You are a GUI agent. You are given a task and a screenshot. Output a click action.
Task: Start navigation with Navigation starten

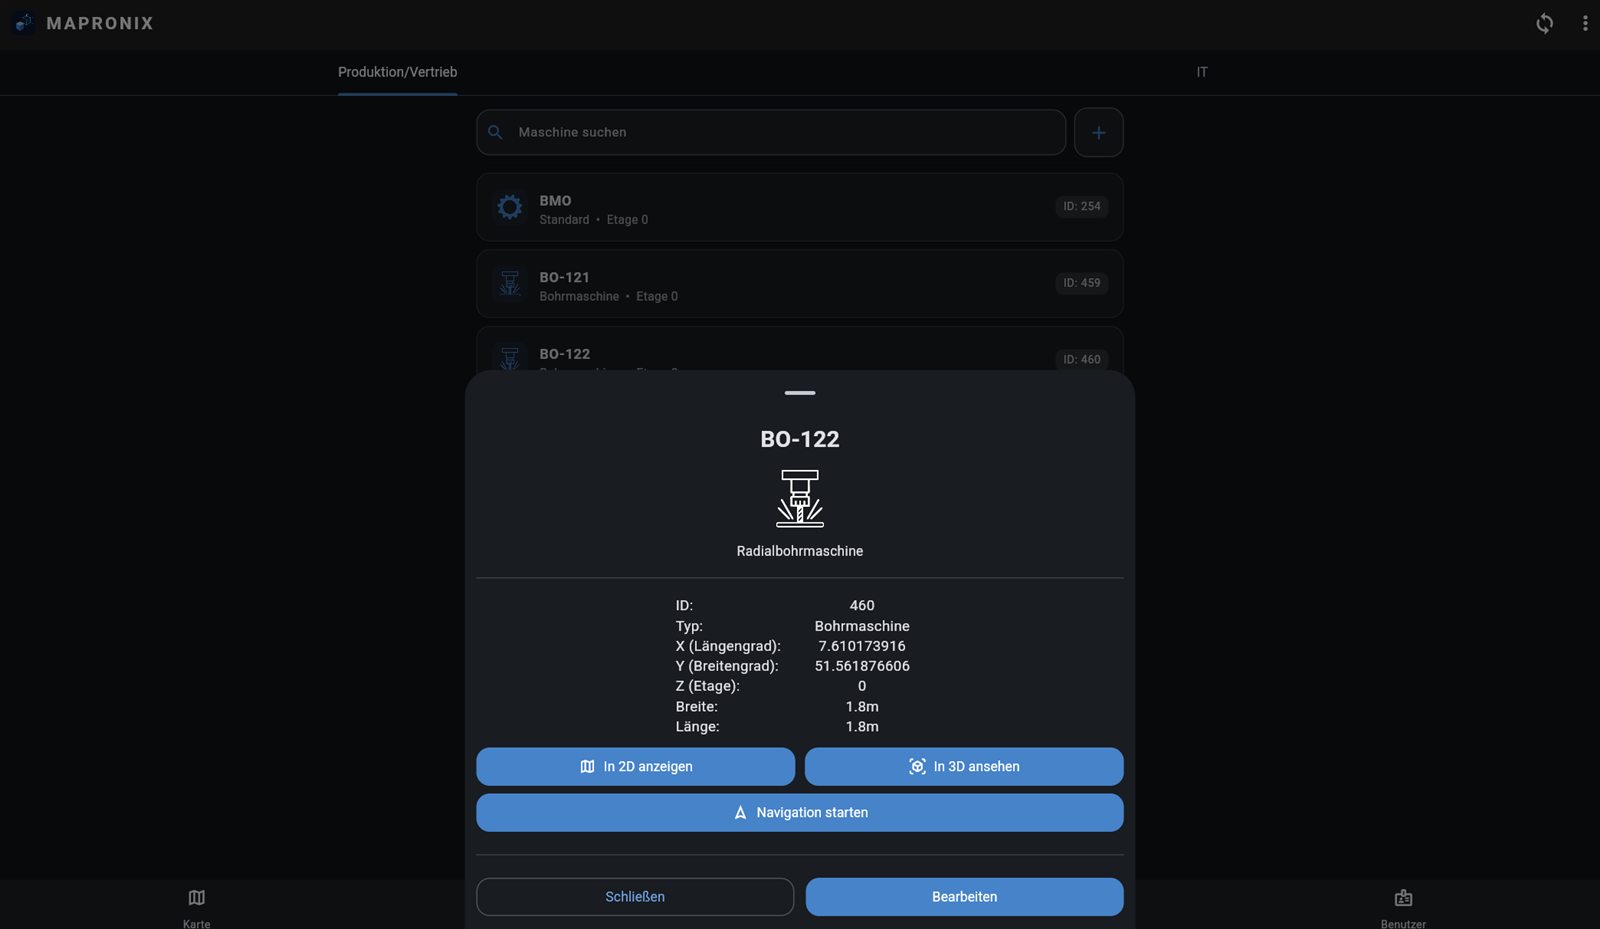tap(800, 812)
